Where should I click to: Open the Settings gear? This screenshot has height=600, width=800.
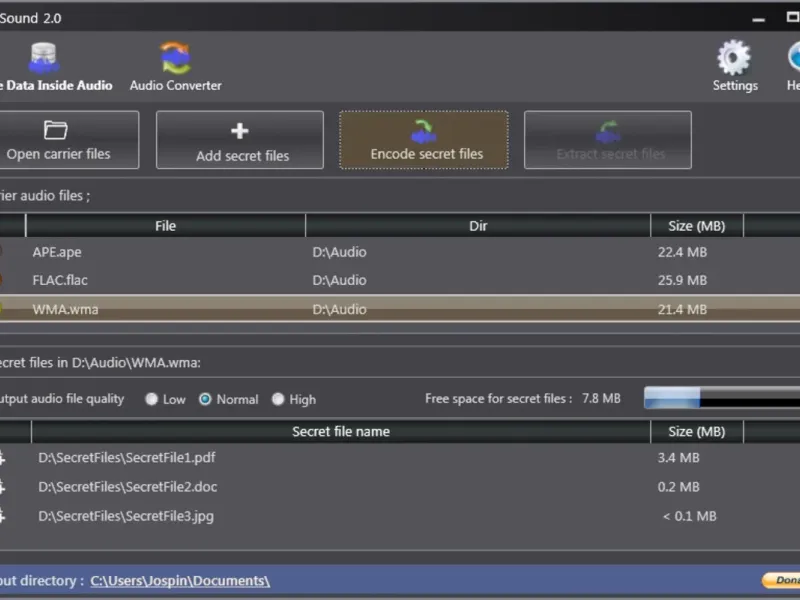click(735, 66)
